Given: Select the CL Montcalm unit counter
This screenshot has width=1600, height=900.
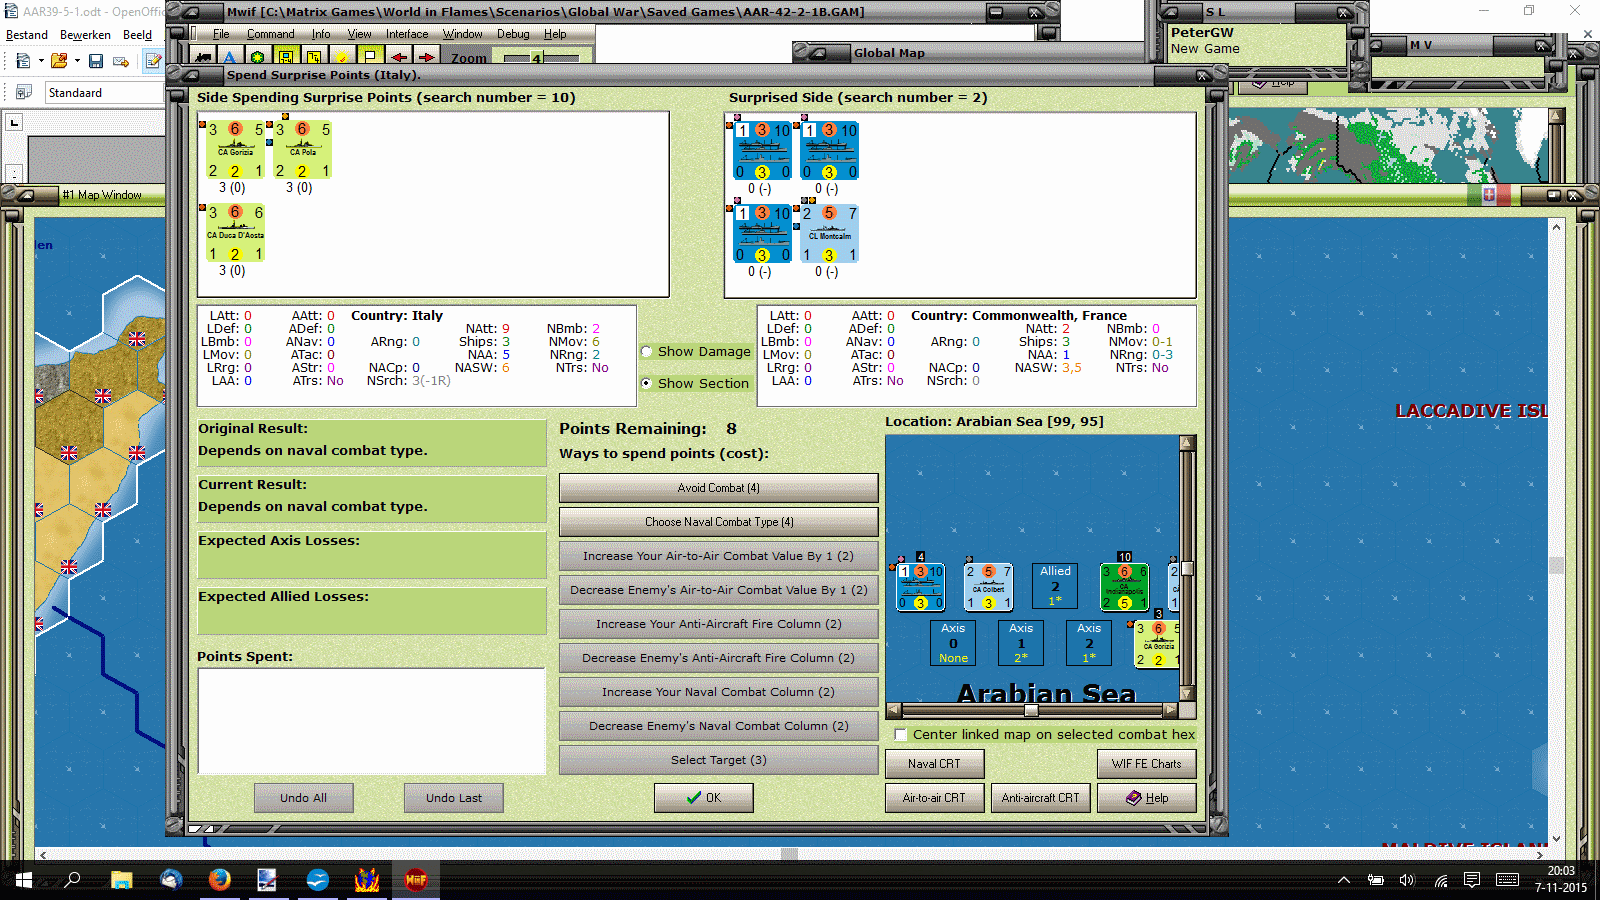Looking at the screenshot, I should click(x=829, y=234).
